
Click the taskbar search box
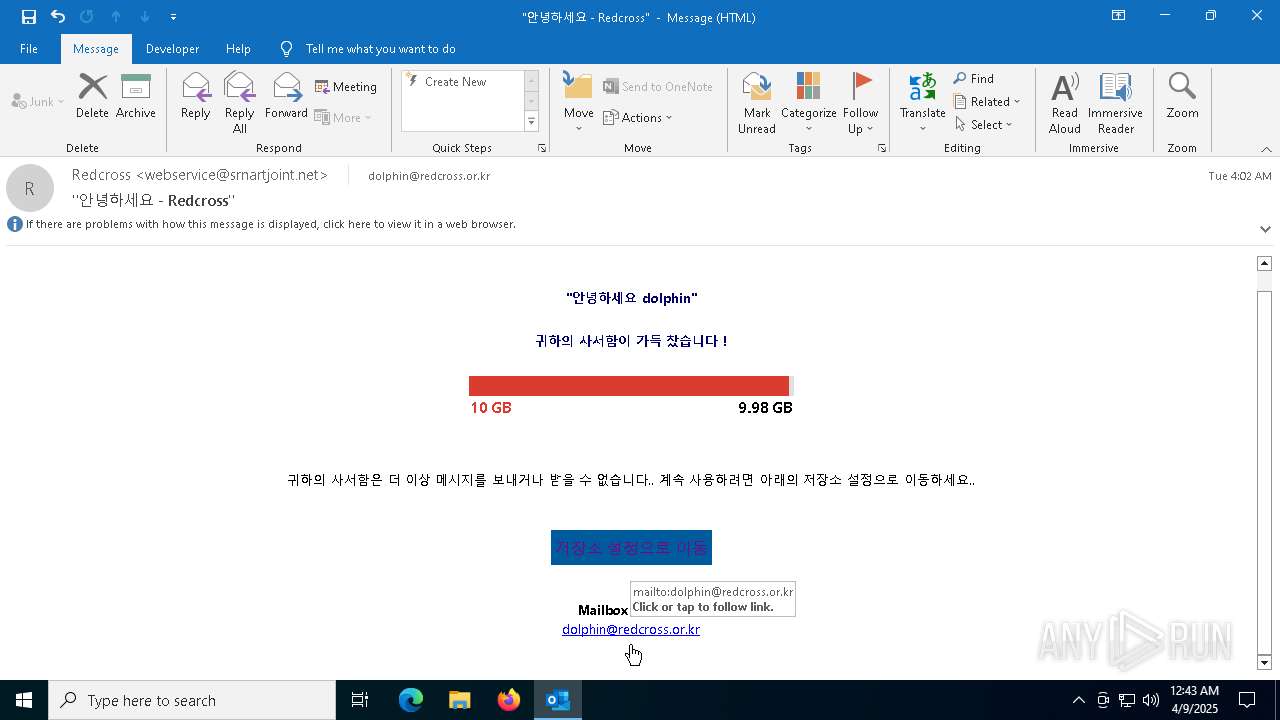click(x=192, y=700)
